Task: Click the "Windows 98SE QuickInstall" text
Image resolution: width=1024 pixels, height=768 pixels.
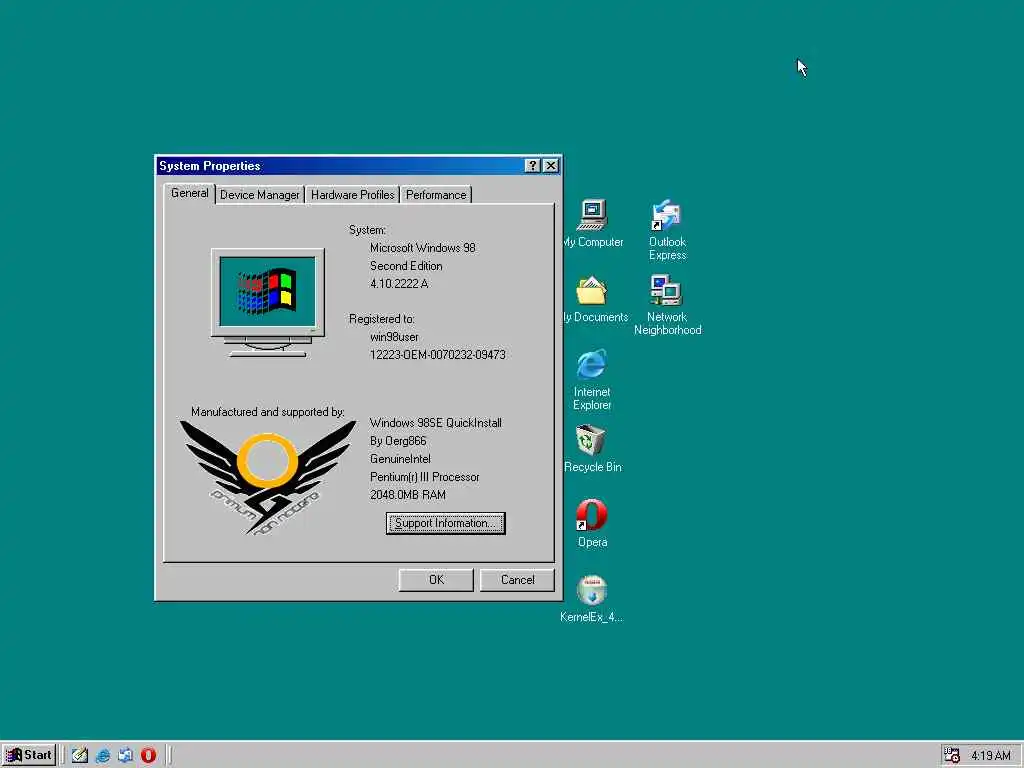Action: pyautogui.click(x=436, y=423)
